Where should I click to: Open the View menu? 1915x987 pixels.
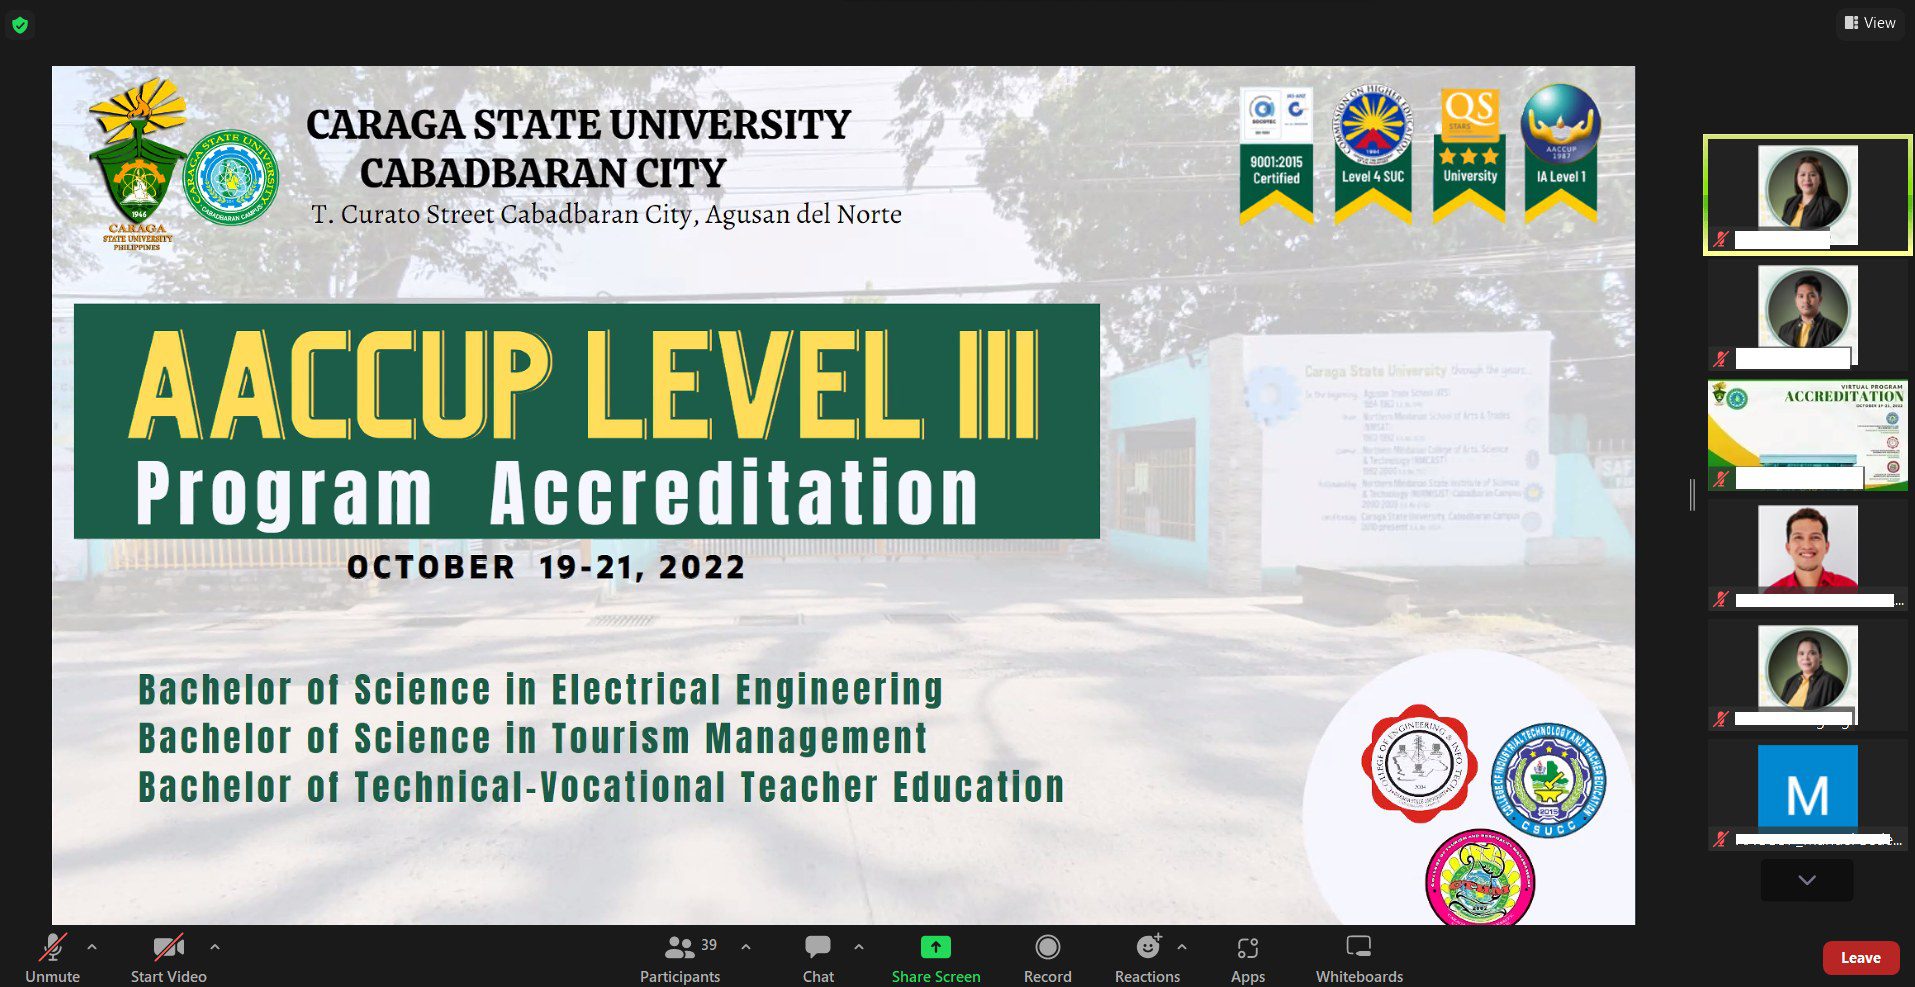1869,22
